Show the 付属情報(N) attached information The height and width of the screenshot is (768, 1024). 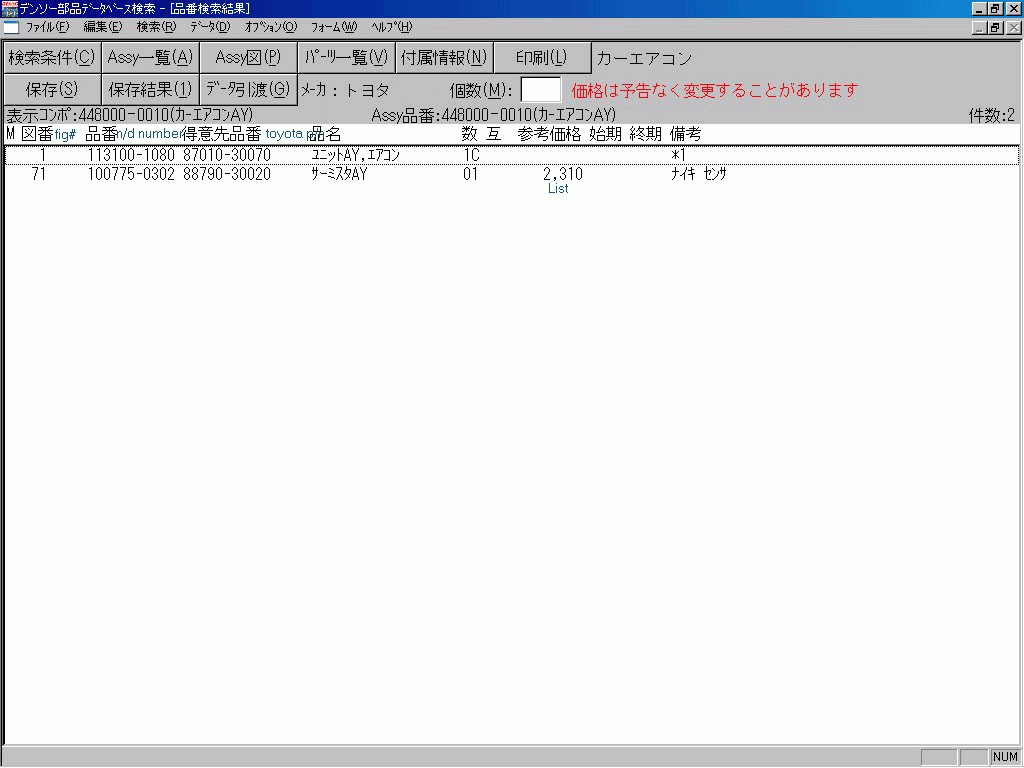pyautogui.click(x=443, y=57)
